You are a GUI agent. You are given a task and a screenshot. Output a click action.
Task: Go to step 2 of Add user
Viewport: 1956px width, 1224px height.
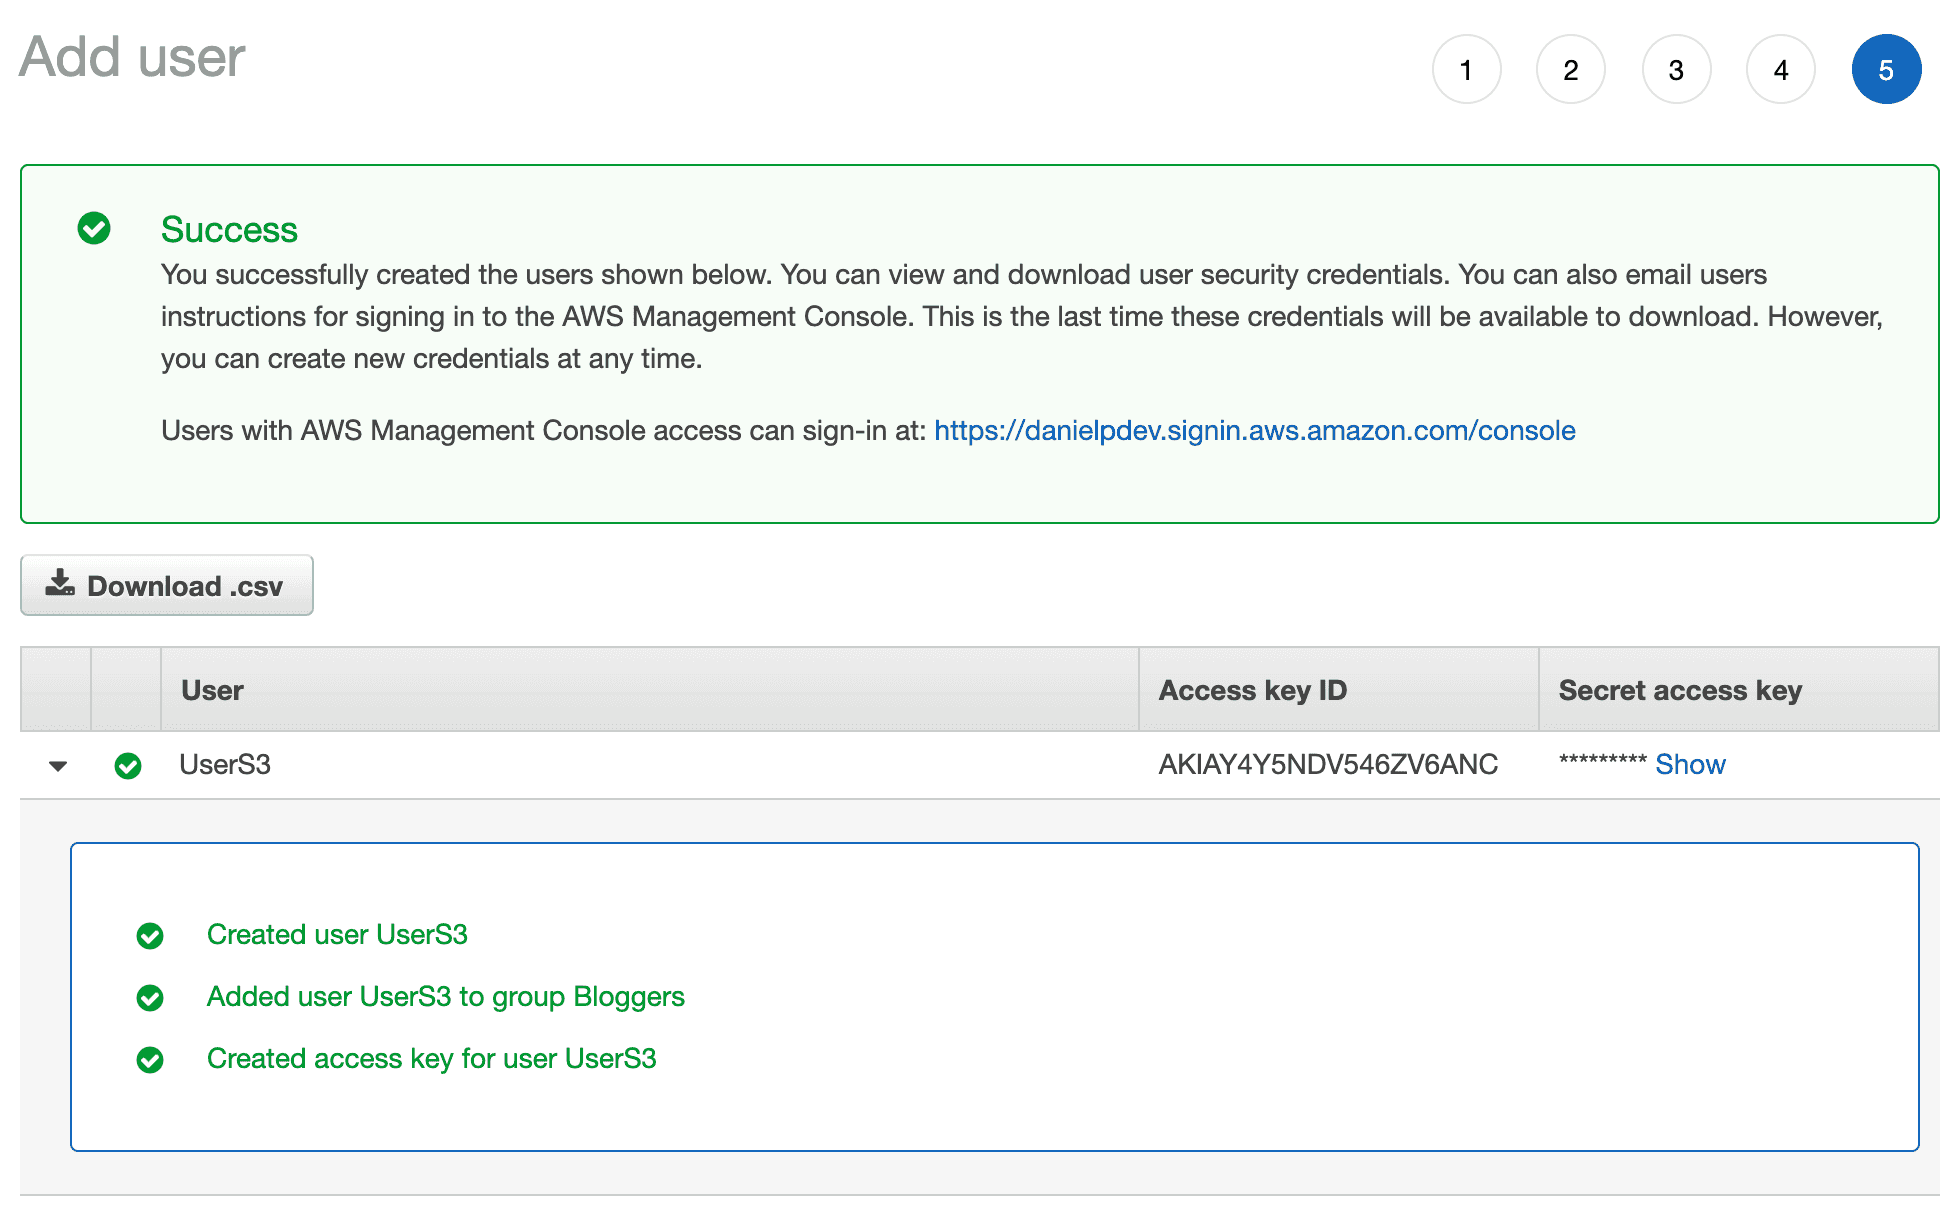pyautogui.click(x=1571, y=70)
